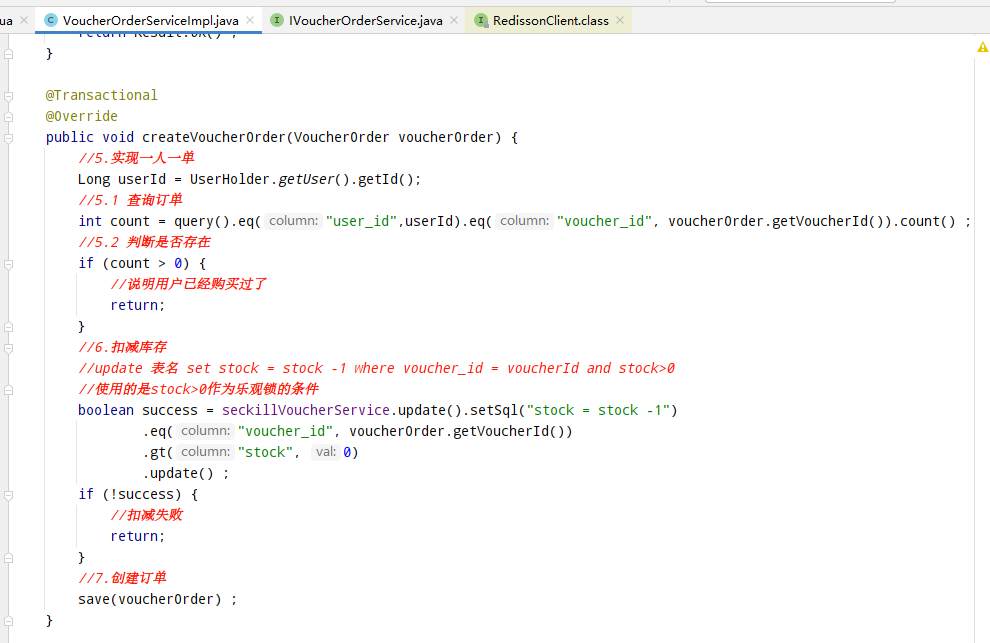
Task: Click the 'val:' parameter hint
Action: (x=326, y=452)
